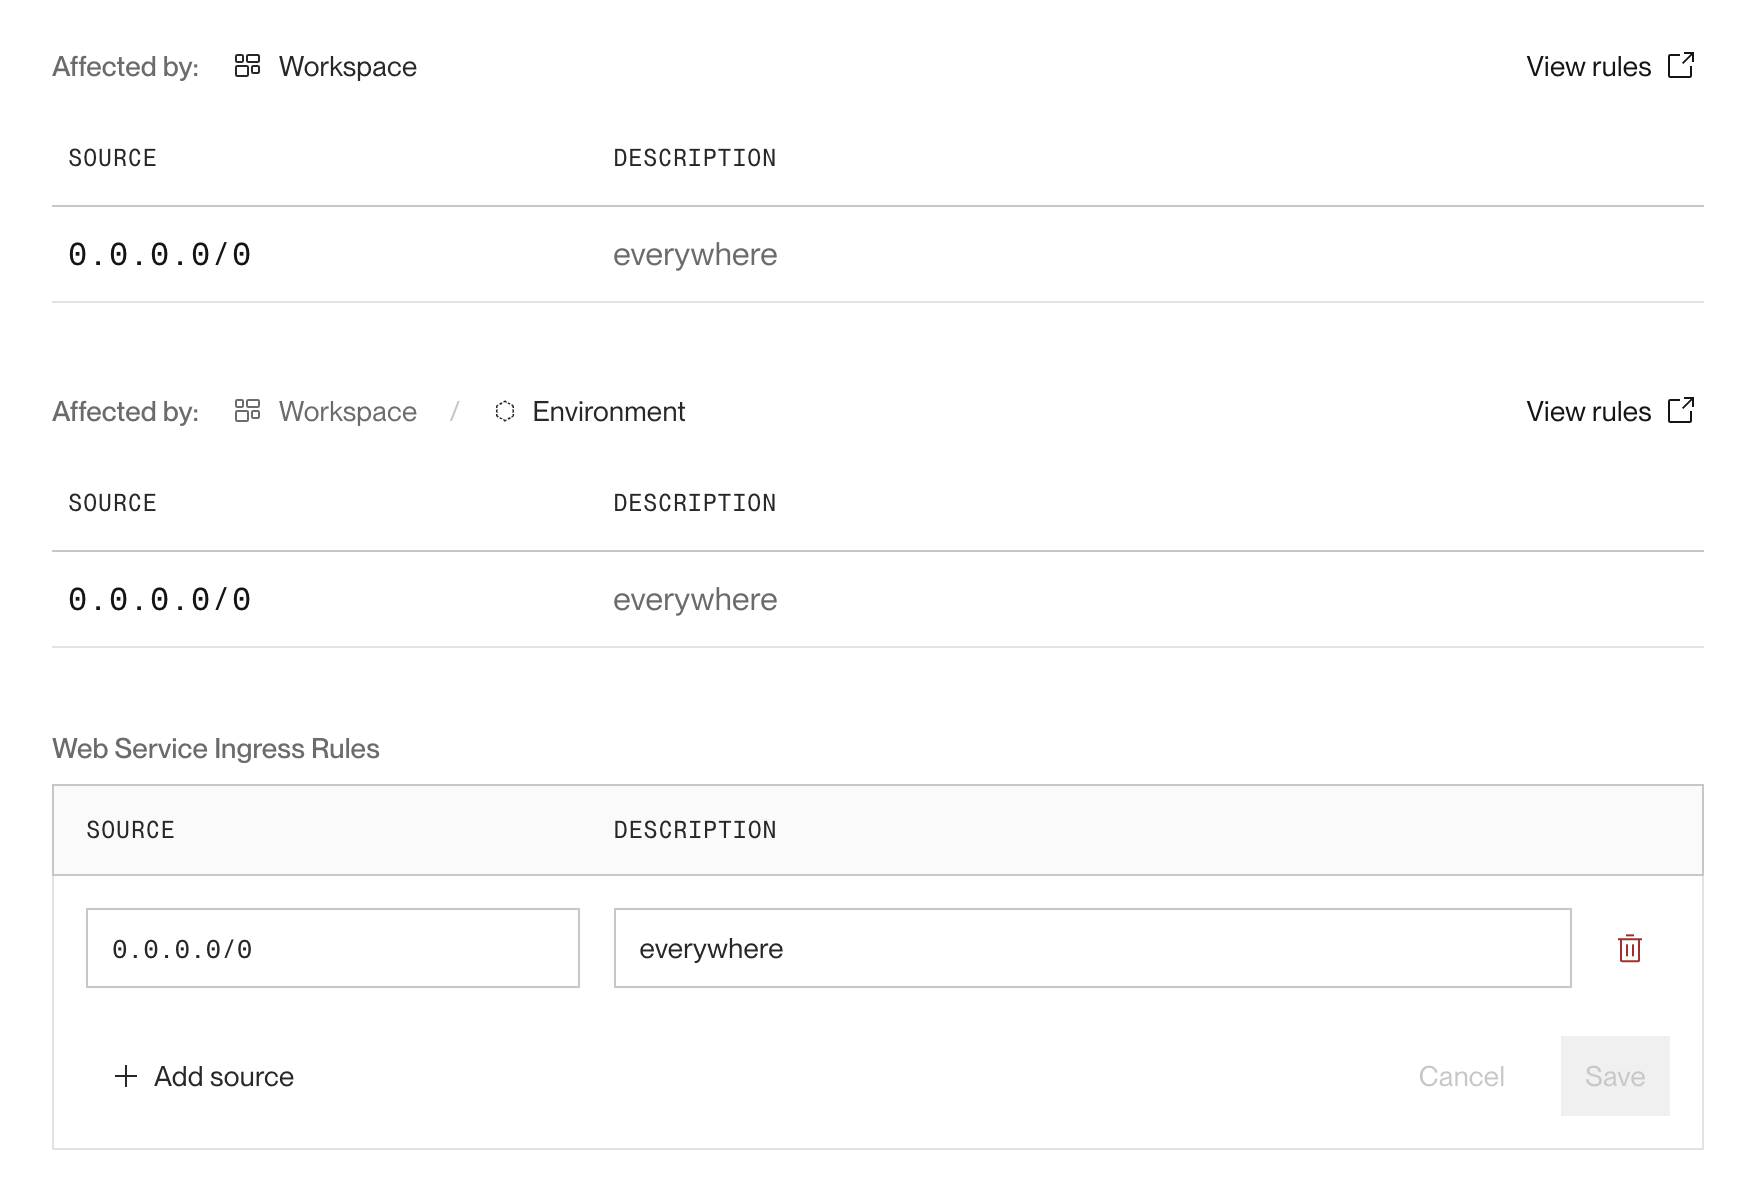1760x1202 pixels.
Task: Click the SOURCE column header in Web Service Ingress Rules
Action: pyautogui.click(x=131, y=829)
